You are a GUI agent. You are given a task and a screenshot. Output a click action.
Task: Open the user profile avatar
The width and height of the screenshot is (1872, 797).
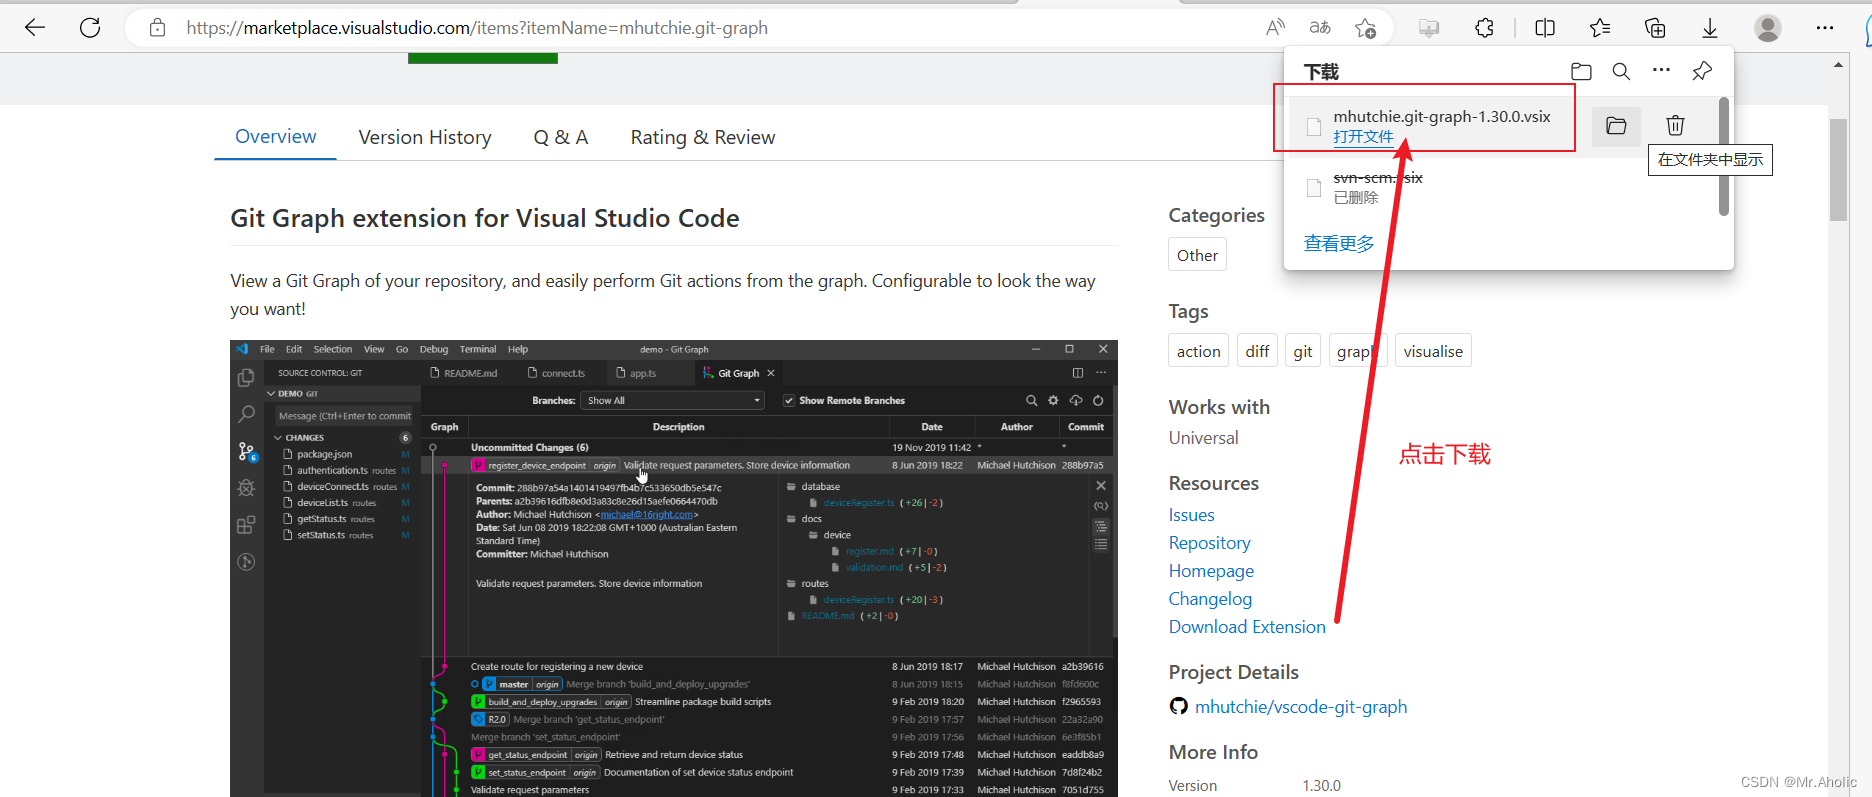(1768, 28)
